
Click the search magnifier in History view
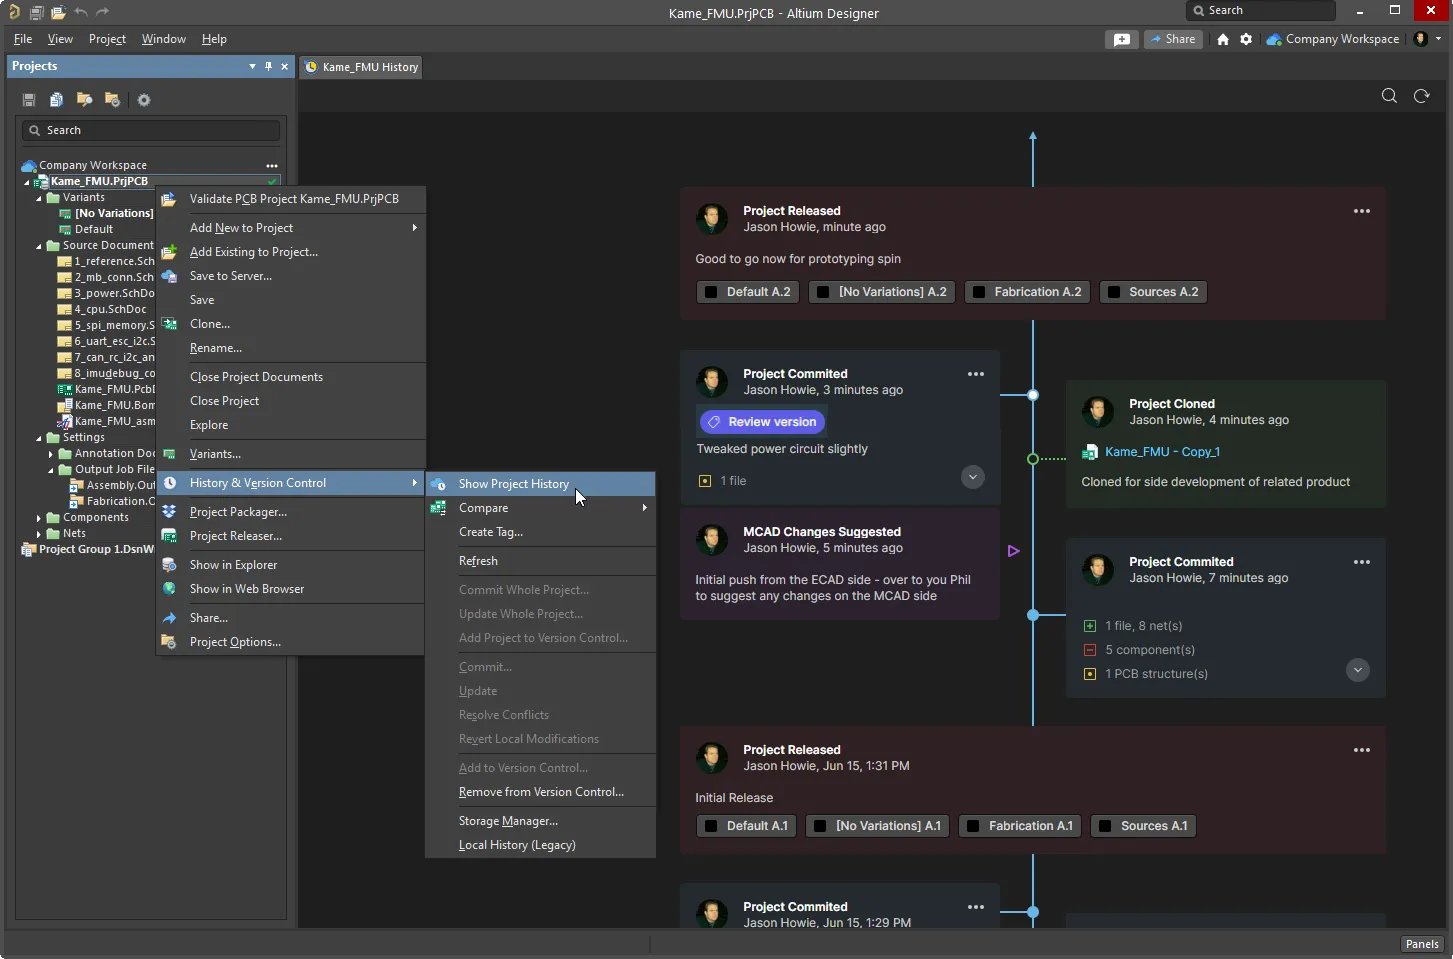point(1389,96)
